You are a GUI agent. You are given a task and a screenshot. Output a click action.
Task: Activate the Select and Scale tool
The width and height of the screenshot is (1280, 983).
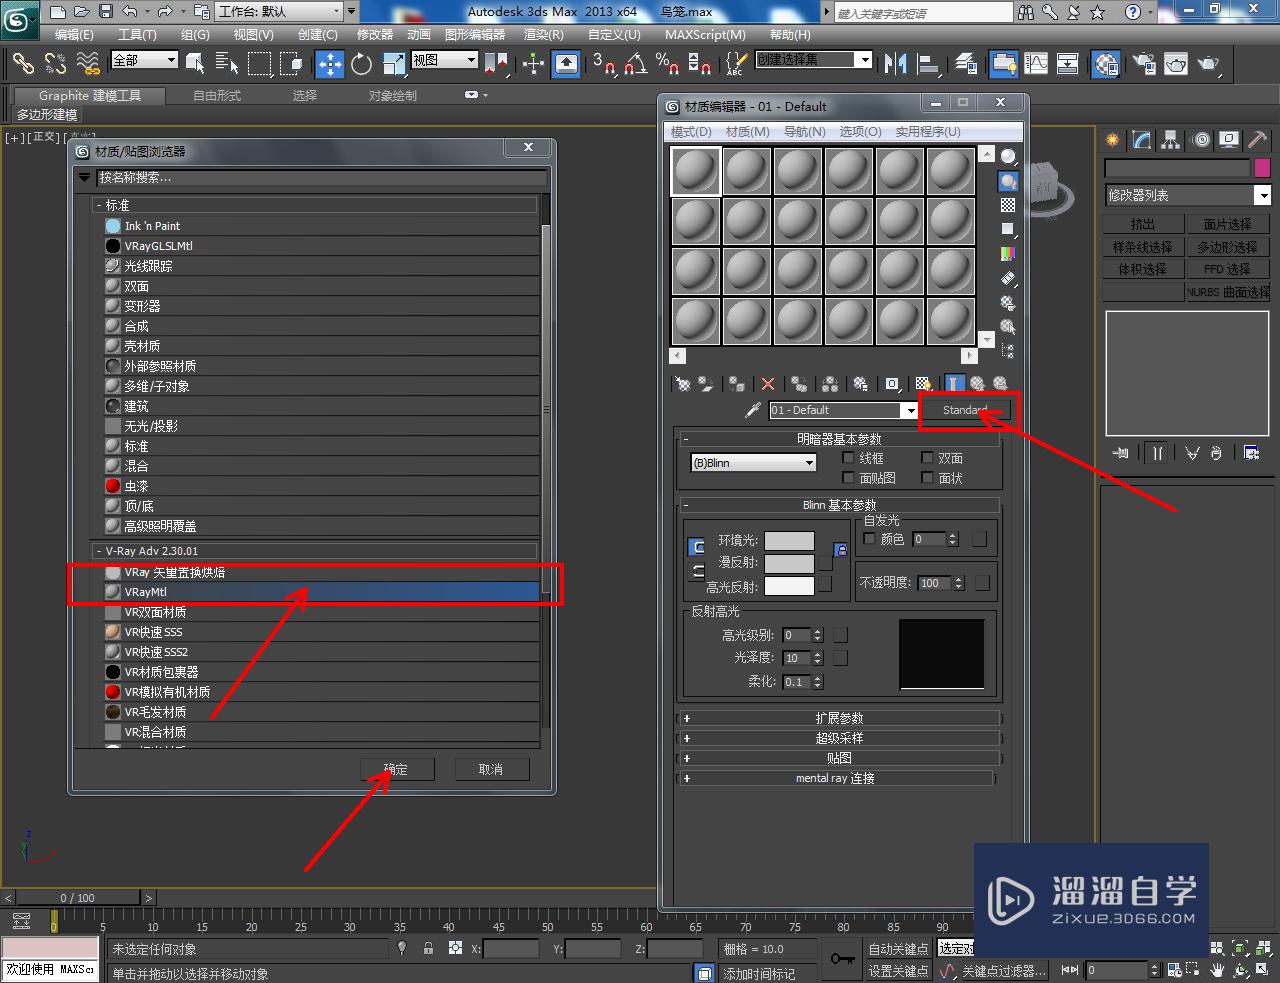pyautogui.click(x=394, y=64)
